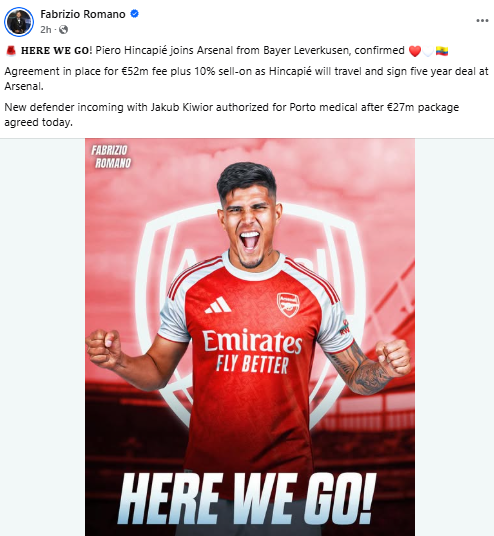The image size is (494, 536).
Task: Click the large 'HERE WE GO!' banner text
Action: (246, 498)
